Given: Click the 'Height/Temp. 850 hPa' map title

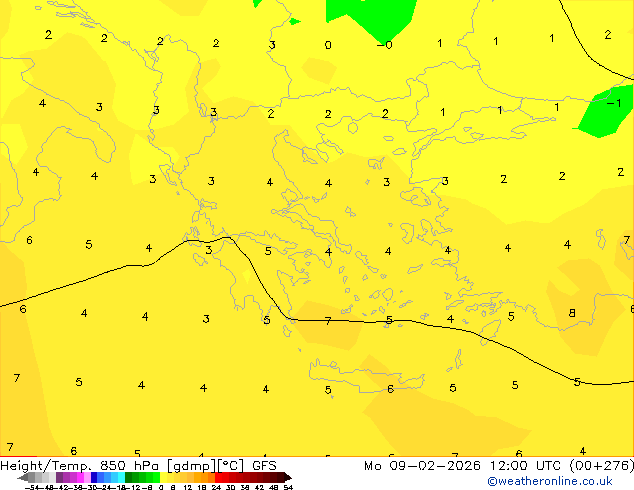Looking at the screenshot, I should click(x=80, y=466).
